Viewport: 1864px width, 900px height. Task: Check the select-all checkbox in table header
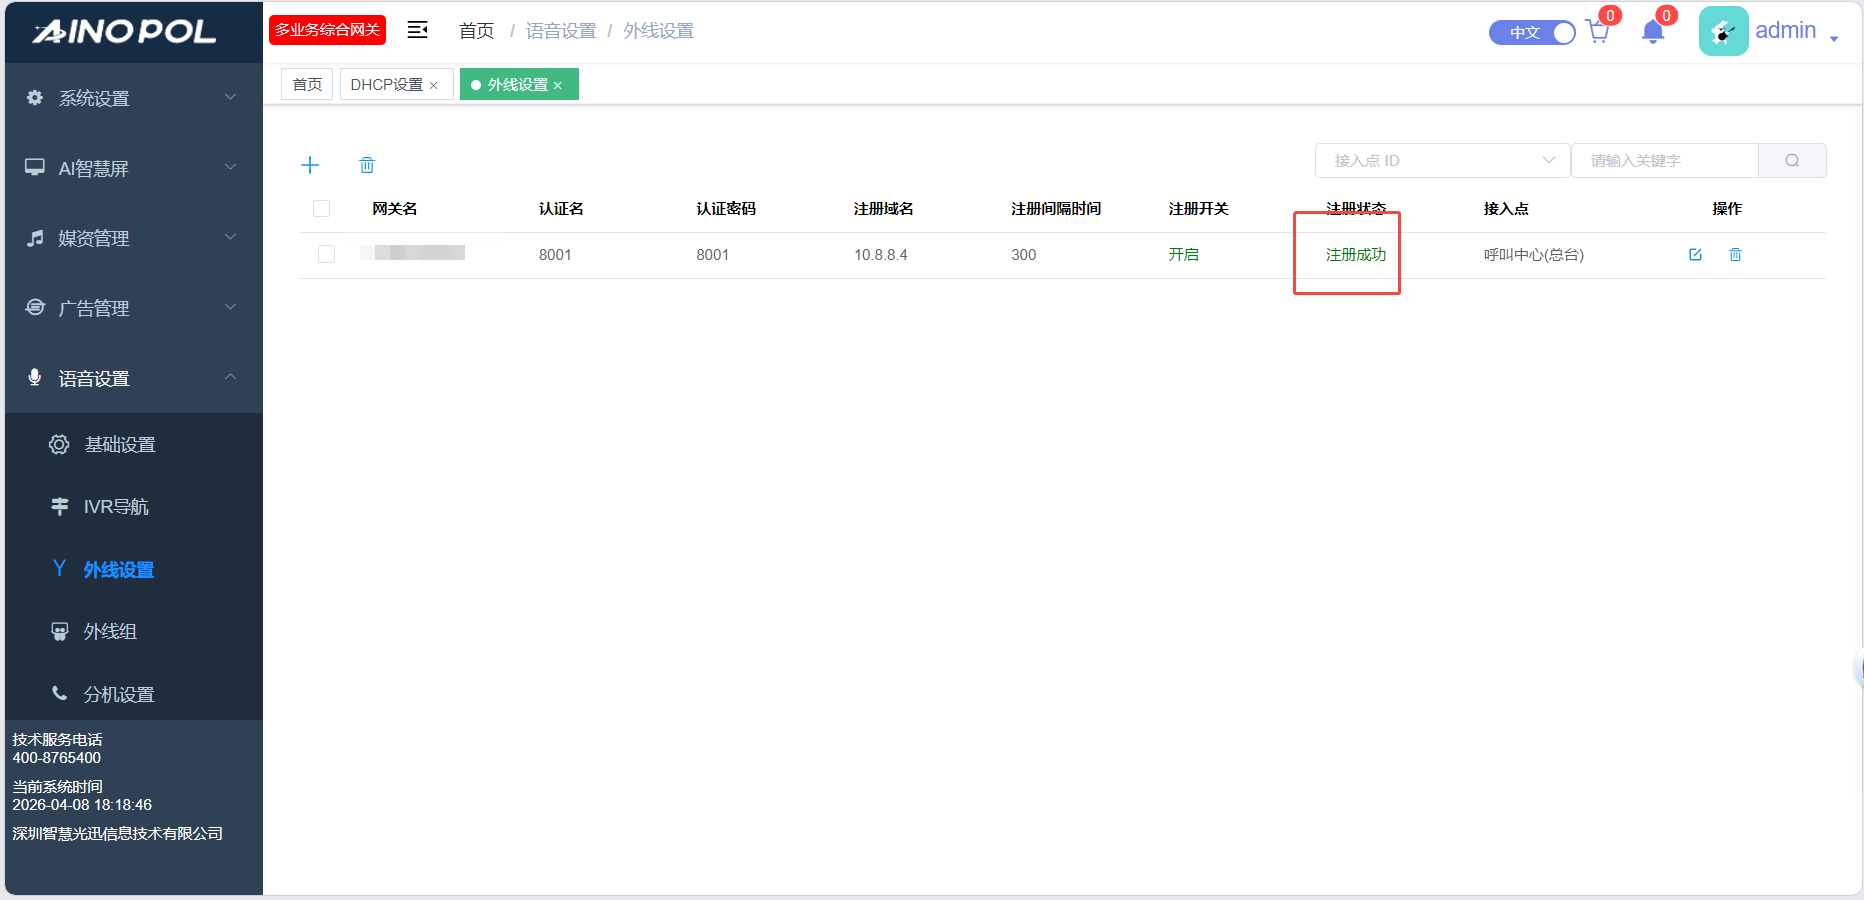[x=321, y=209]
